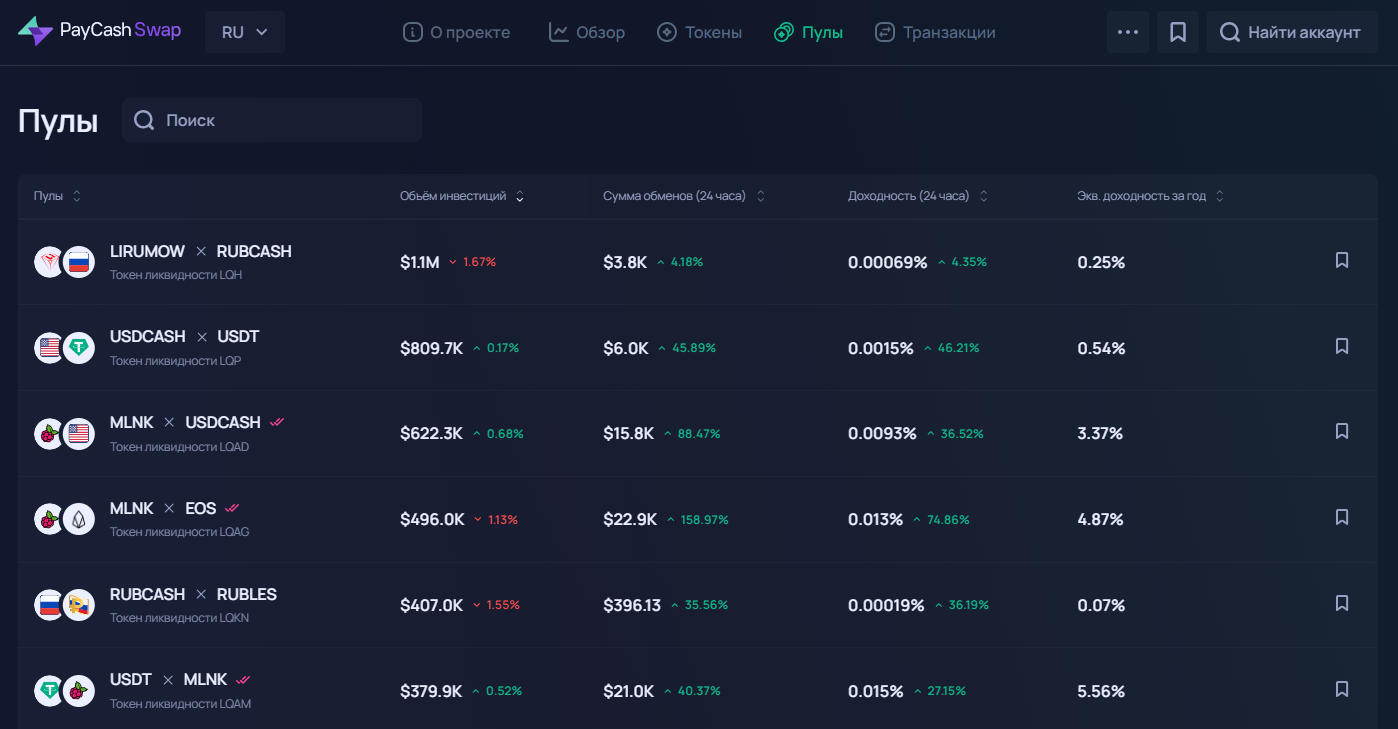
Task: Click the Найти аккаунт button
Action: coord(1292,32)
